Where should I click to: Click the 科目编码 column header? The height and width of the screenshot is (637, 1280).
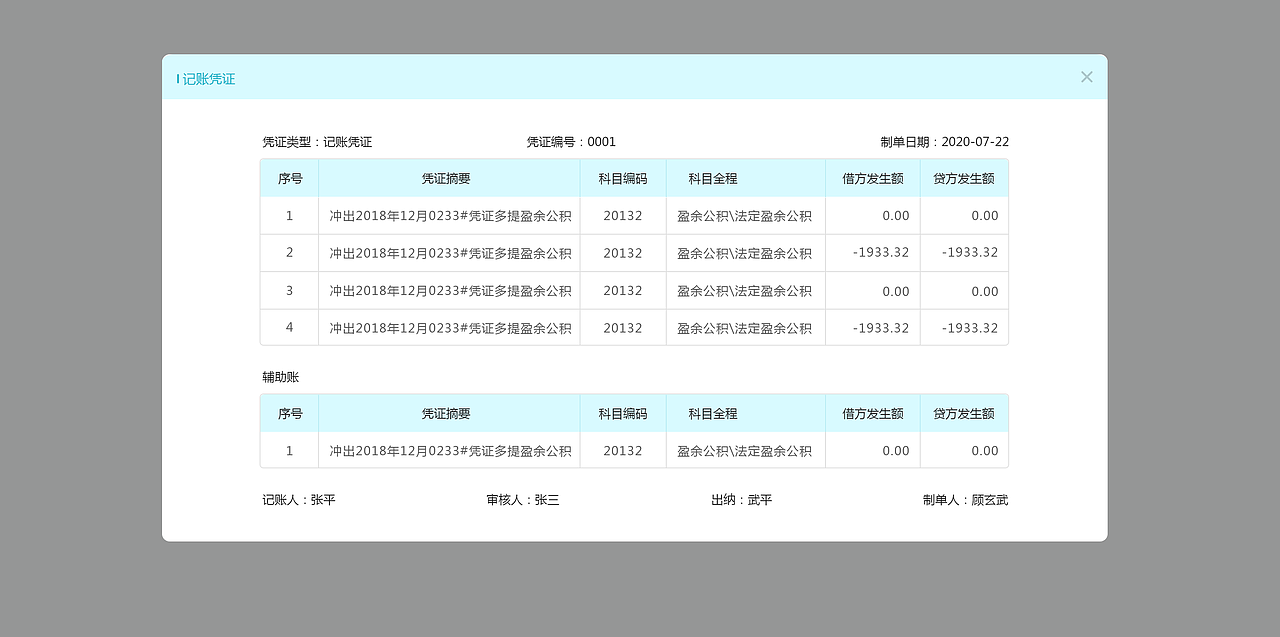point(622,177)
